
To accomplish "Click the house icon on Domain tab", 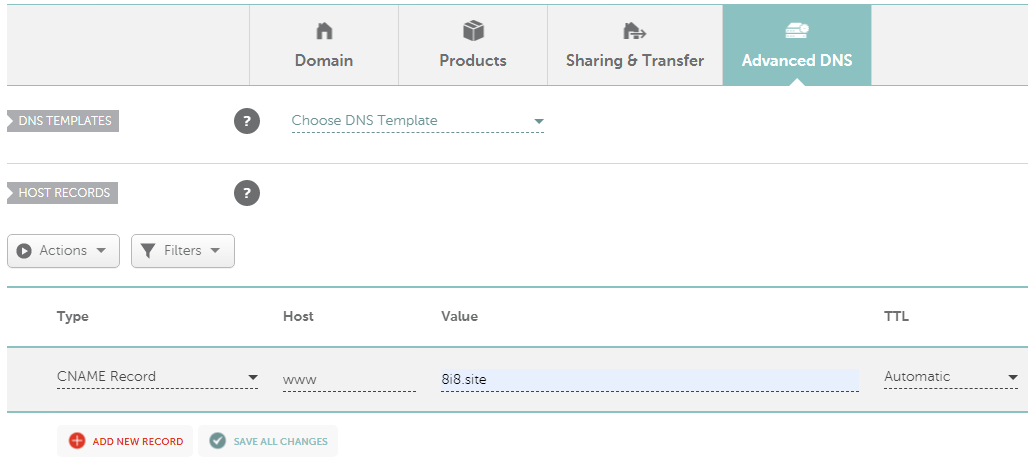I will (x=324, y=30).
